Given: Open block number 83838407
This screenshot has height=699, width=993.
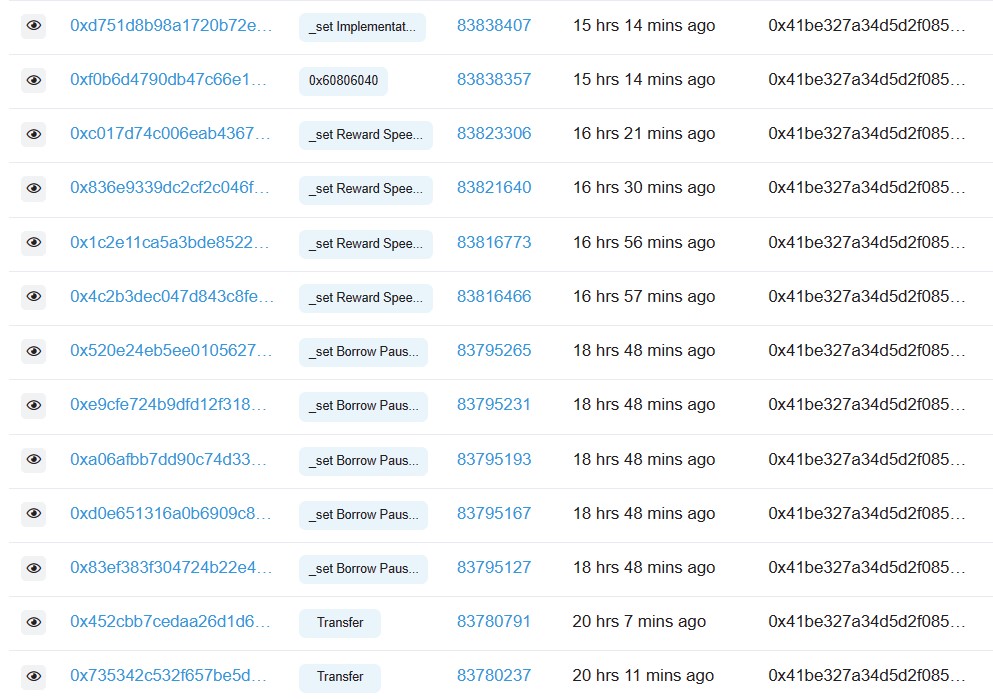Looking at the screenshot, I should (x=494, y=25).
